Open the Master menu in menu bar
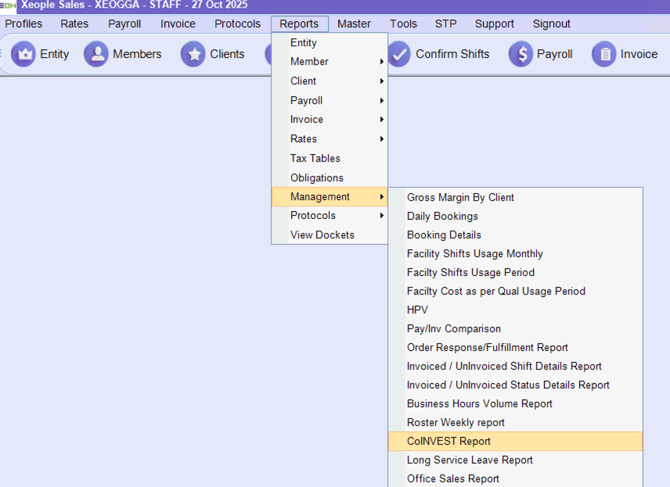 pos(354,24)
